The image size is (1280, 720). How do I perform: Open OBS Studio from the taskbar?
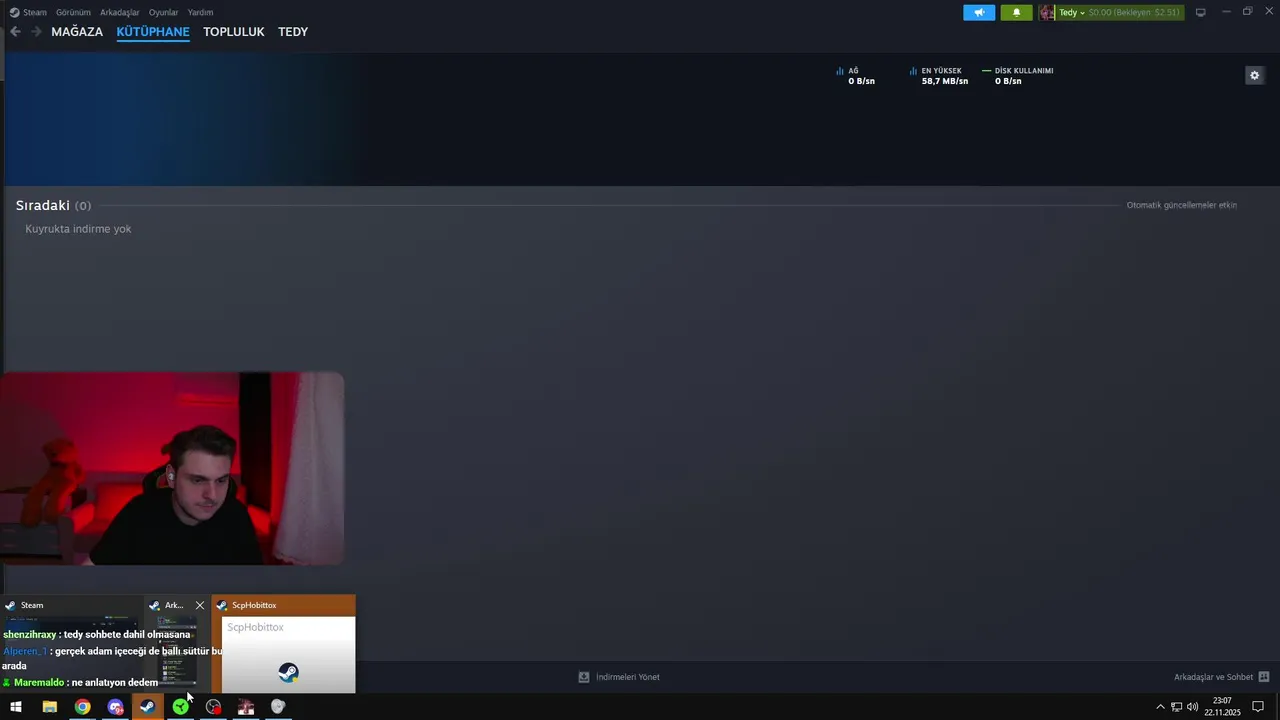tap(213, 707)
